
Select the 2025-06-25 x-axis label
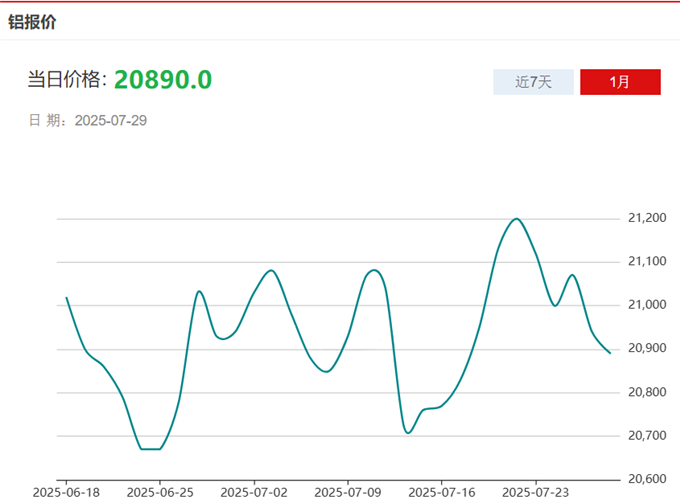click(160, 492)
